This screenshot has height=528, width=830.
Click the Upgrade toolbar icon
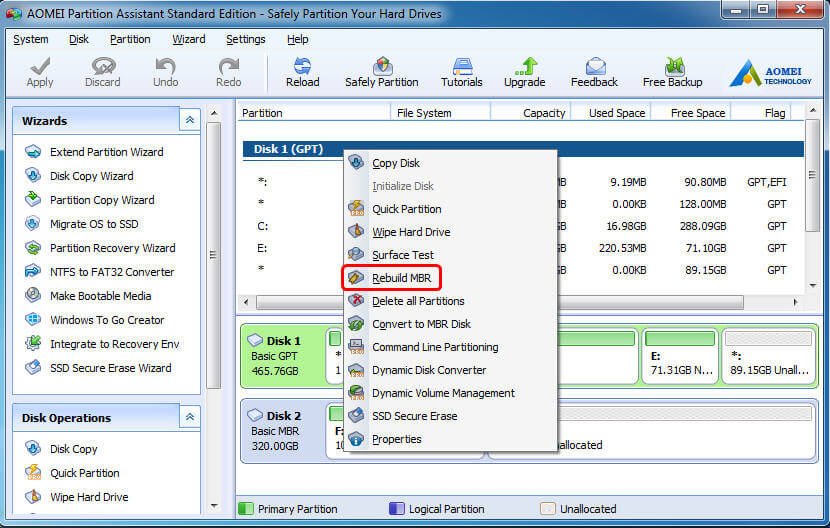[525, 72]
